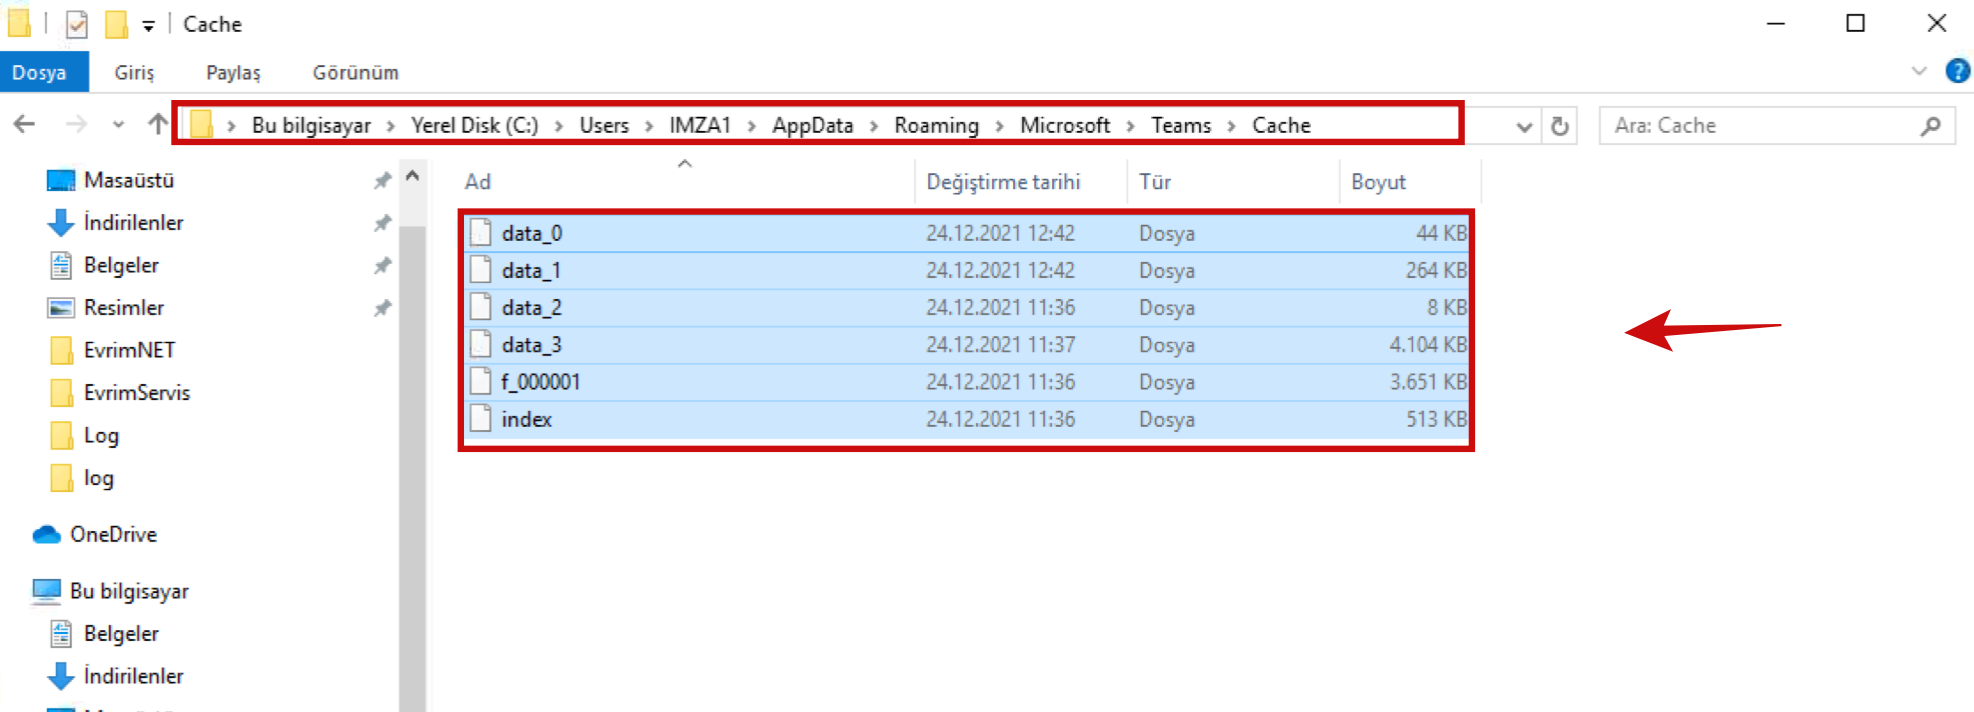1974x712 pixels.
Task: Click Roaming in the address path
Action: point(936,126)
